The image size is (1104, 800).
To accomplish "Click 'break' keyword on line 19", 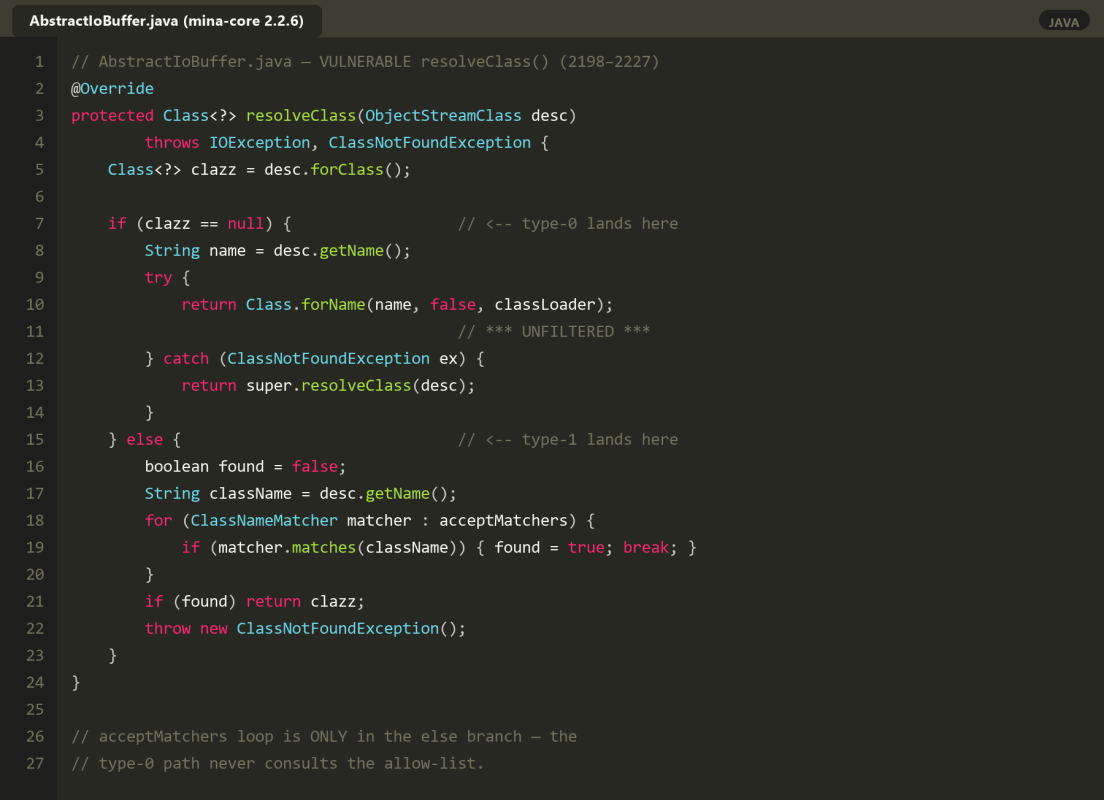I will pyautogui.click(x=646, y=548).
